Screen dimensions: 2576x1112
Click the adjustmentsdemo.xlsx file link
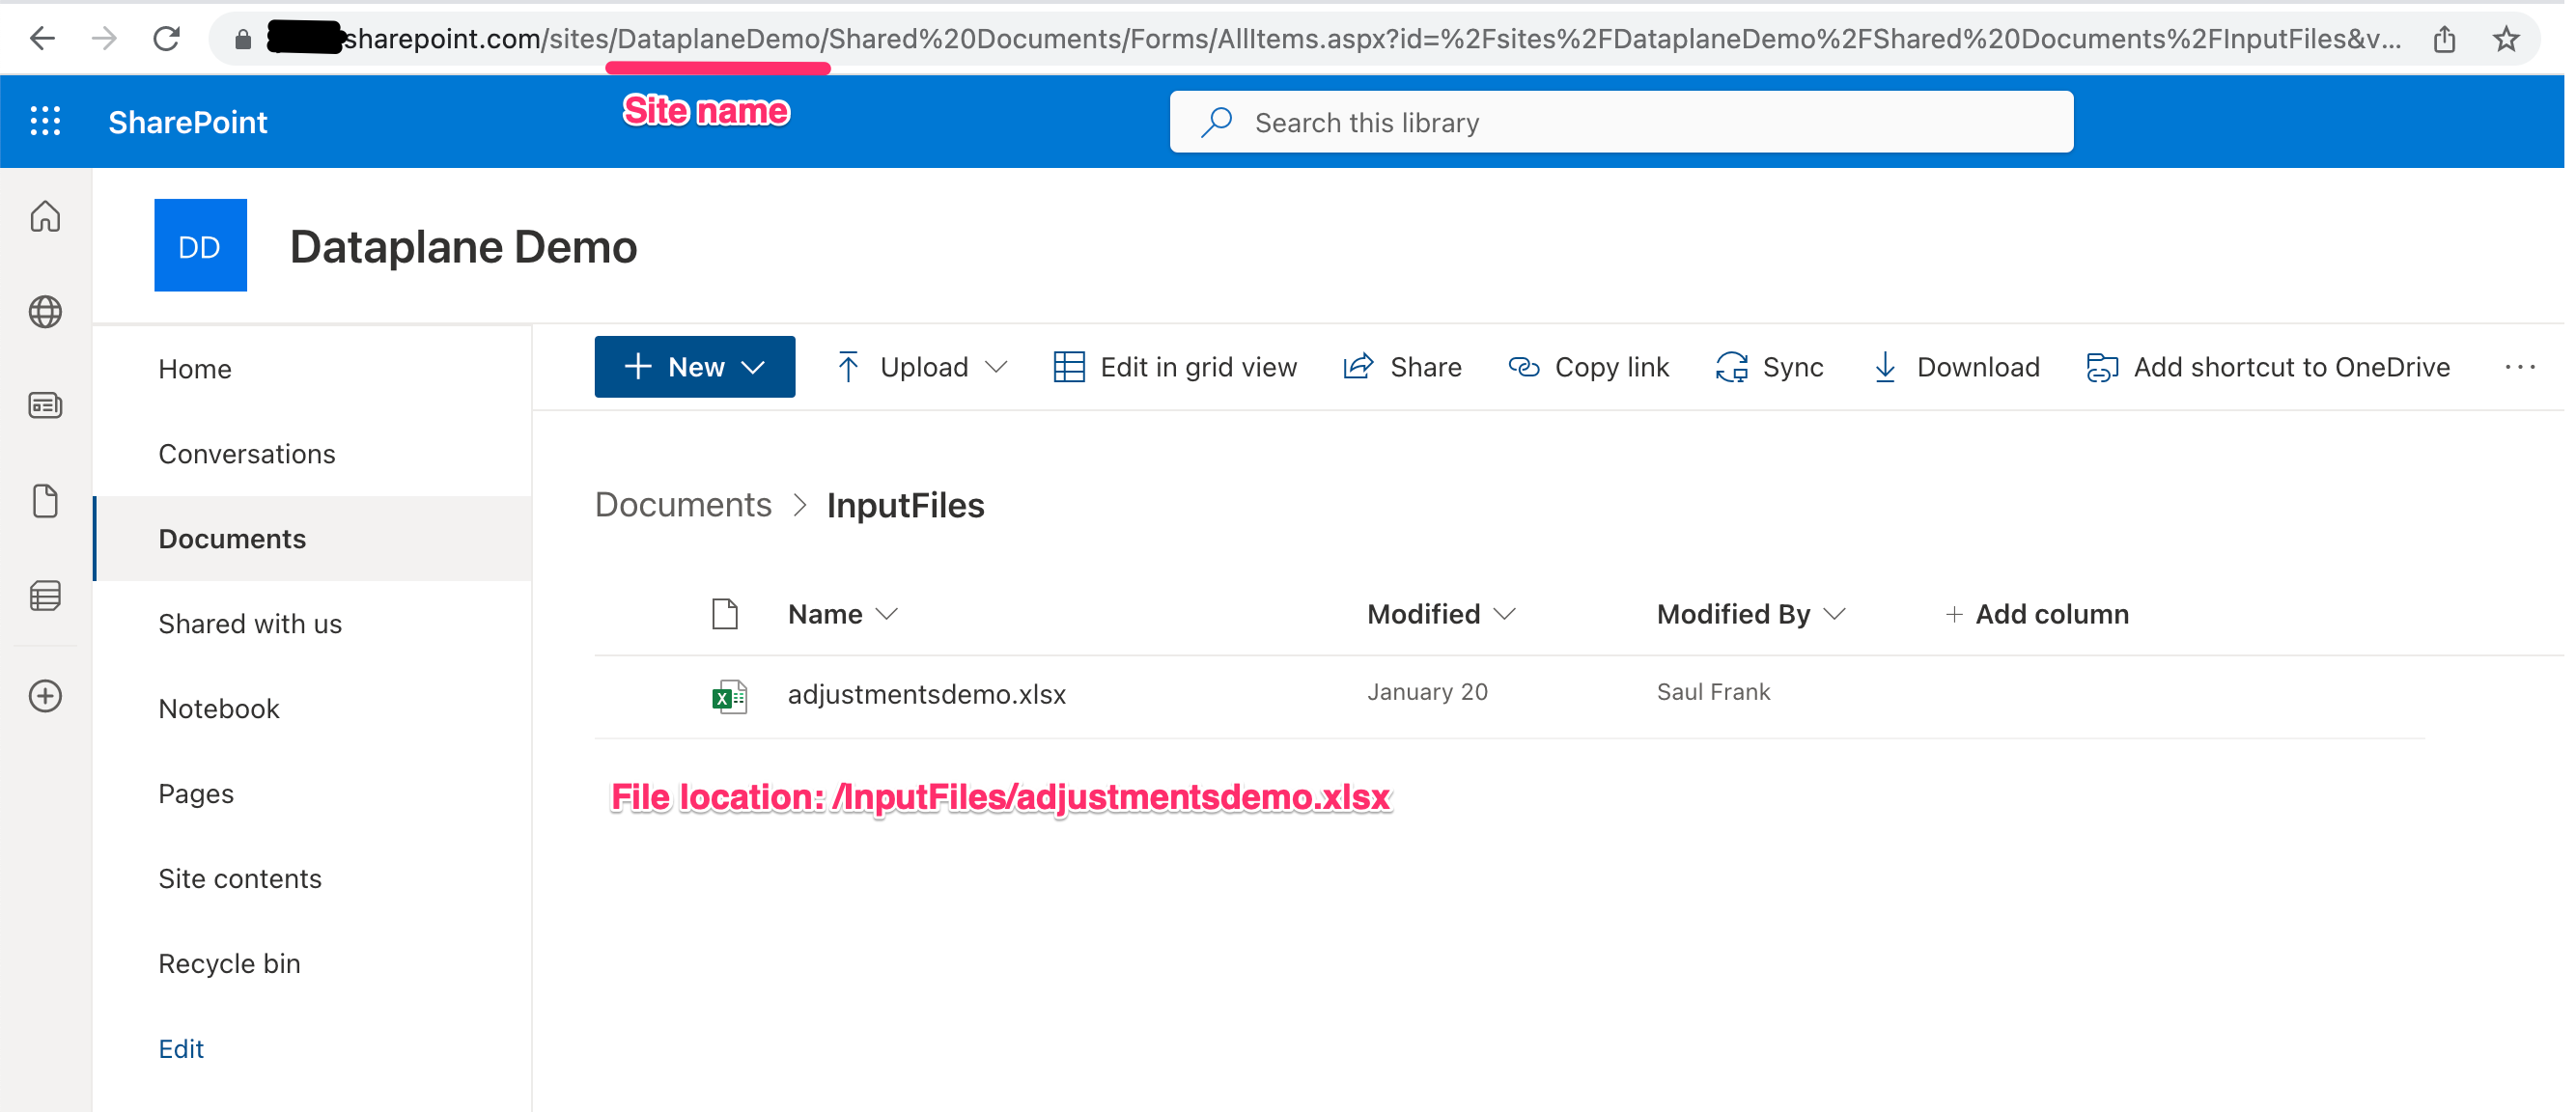[925, 693]
